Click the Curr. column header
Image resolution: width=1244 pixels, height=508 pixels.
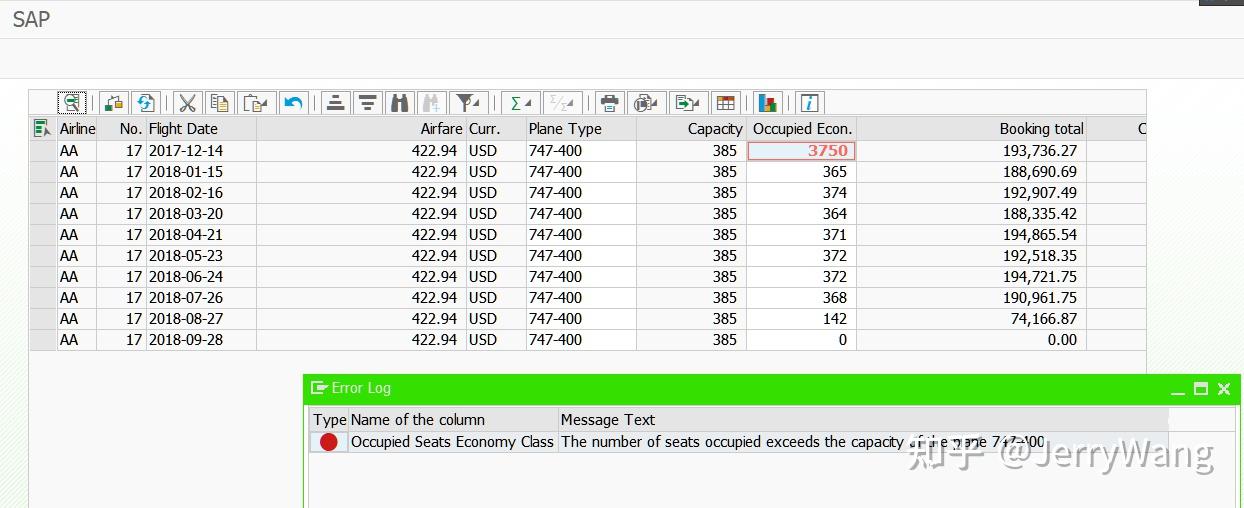496,128
